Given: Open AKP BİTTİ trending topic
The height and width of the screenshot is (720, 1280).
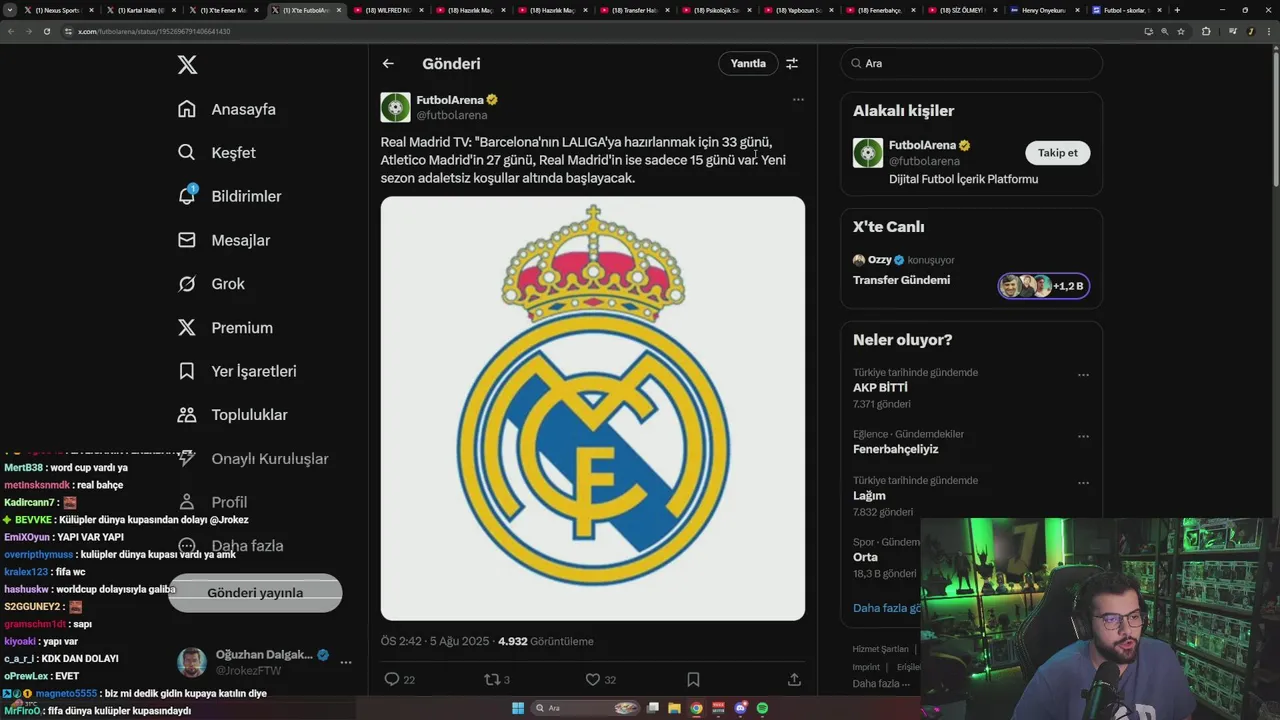Looking at the screenshot, I should [x=880, y=388].
